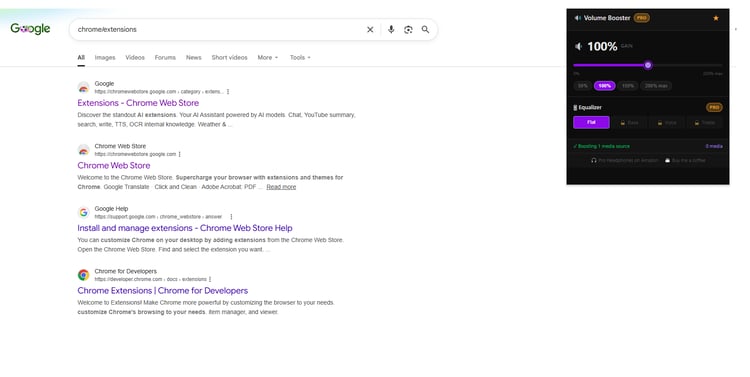Open three-dot menu for Google Help result

click(x=232, y=217)
